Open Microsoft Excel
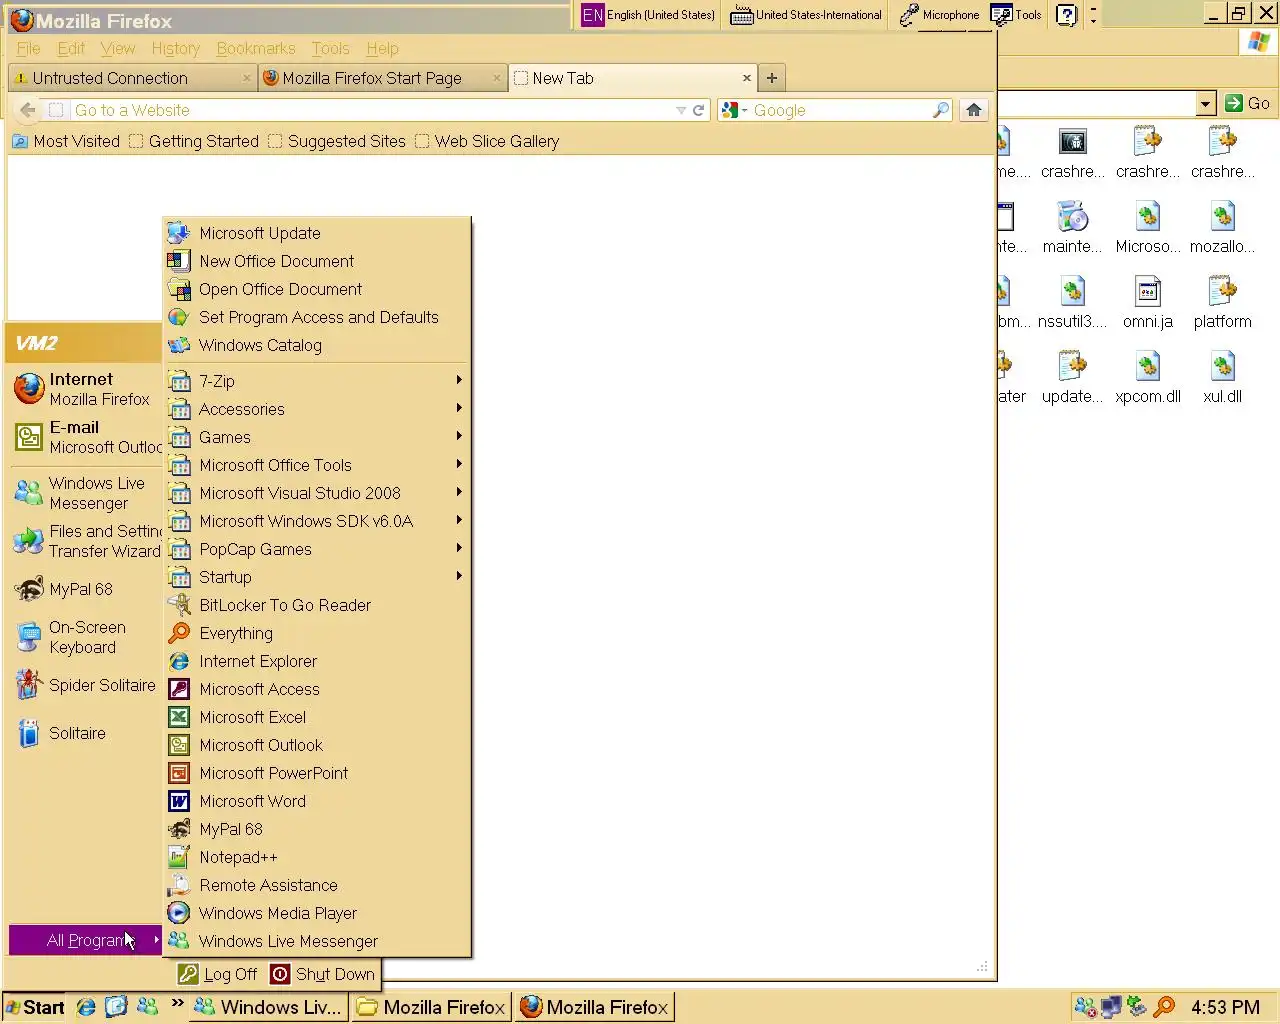Viewport: 1280px width, 1024px height. (316, 717)
